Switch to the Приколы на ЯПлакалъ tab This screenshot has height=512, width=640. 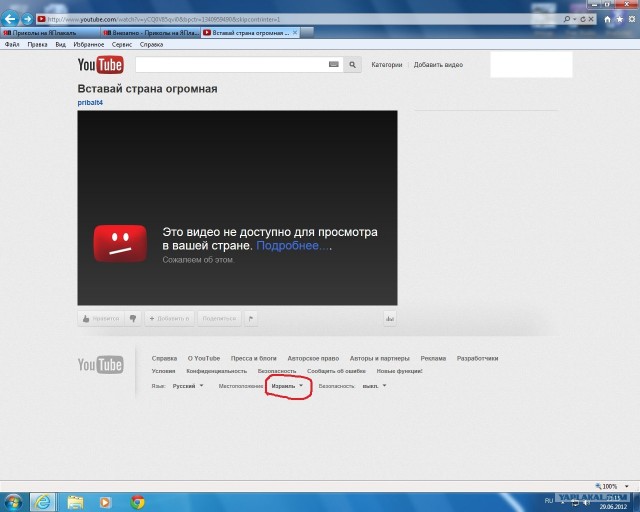pos(50,33)
